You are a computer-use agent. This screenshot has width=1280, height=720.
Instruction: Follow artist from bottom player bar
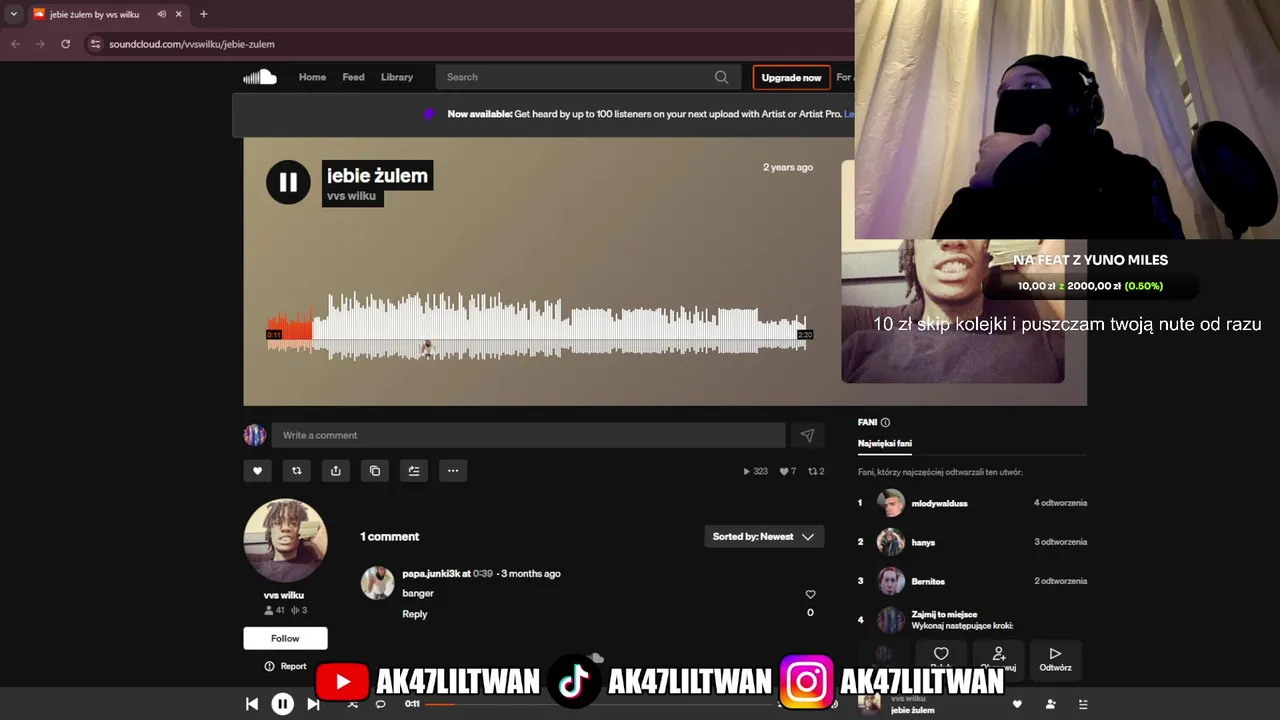(1050, 704)
